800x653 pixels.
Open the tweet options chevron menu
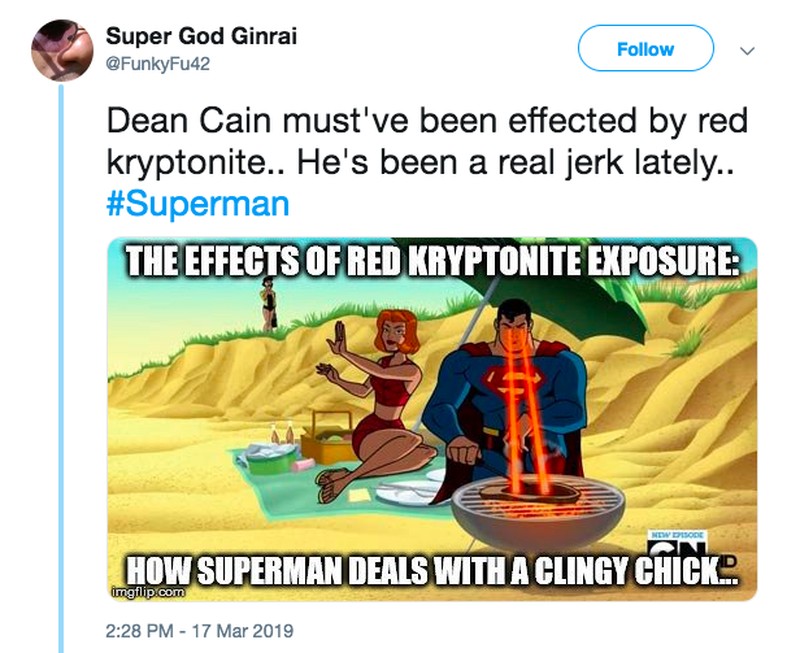pos(744,50)
